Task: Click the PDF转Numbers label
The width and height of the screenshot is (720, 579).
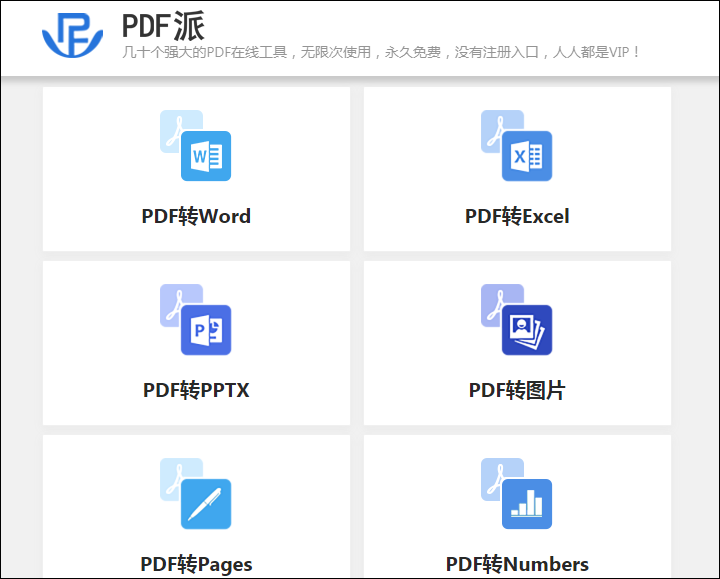Action: [x=517, y=564]
